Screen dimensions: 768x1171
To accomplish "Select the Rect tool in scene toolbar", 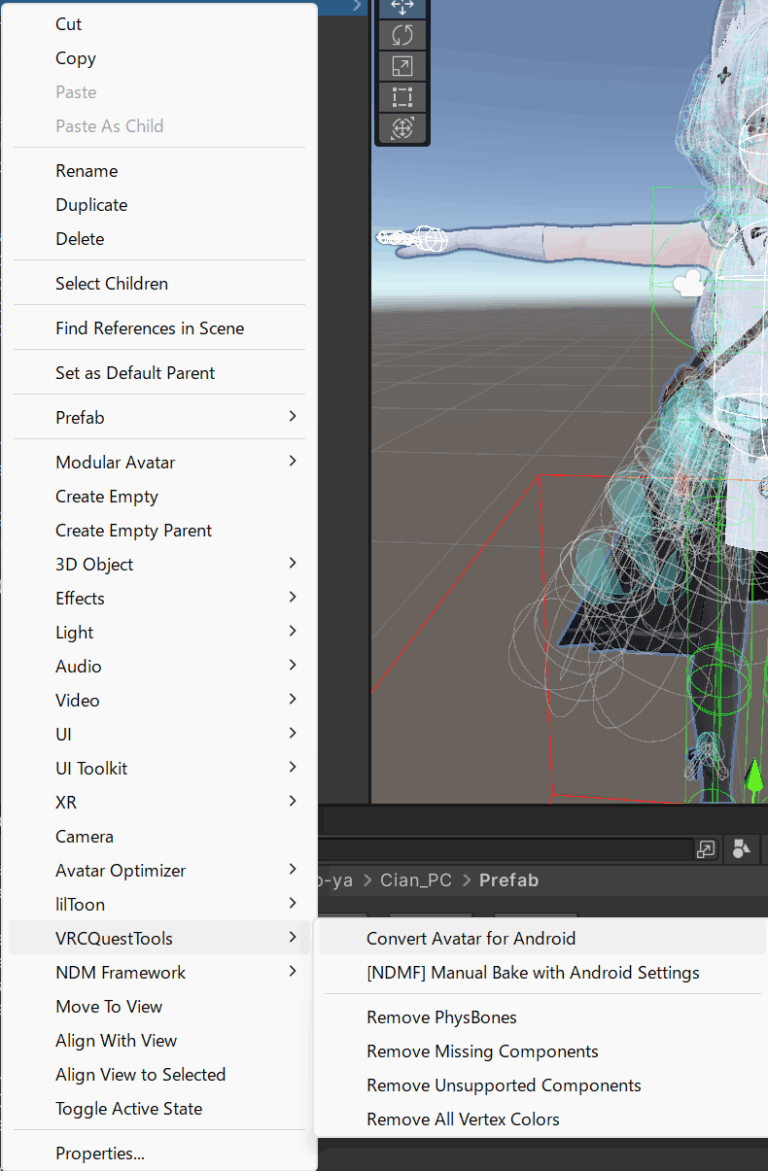I will click(x=402, y=97).
